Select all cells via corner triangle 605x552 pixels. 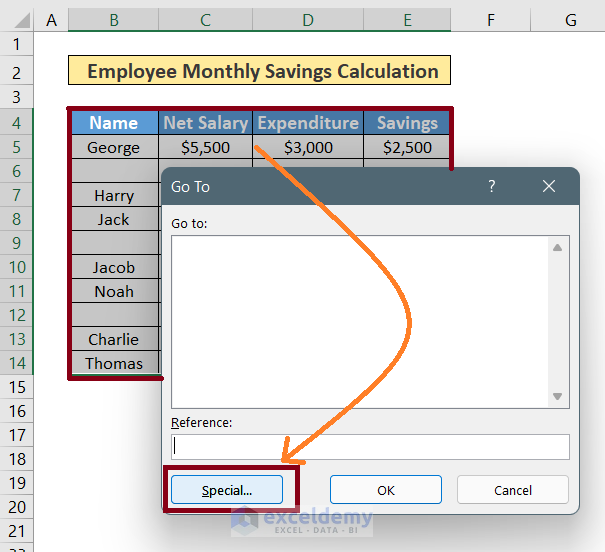pyautogui.click(x=22, y=20)
